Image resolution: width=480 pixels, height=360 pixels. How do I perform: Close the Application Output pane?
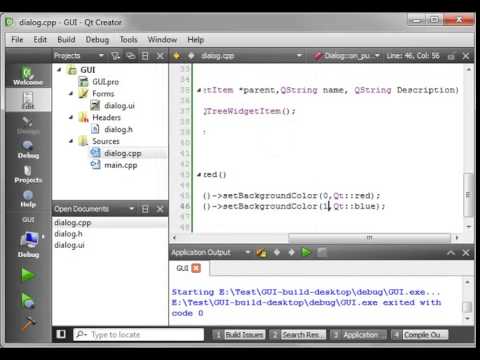click(x=466, y=253)
